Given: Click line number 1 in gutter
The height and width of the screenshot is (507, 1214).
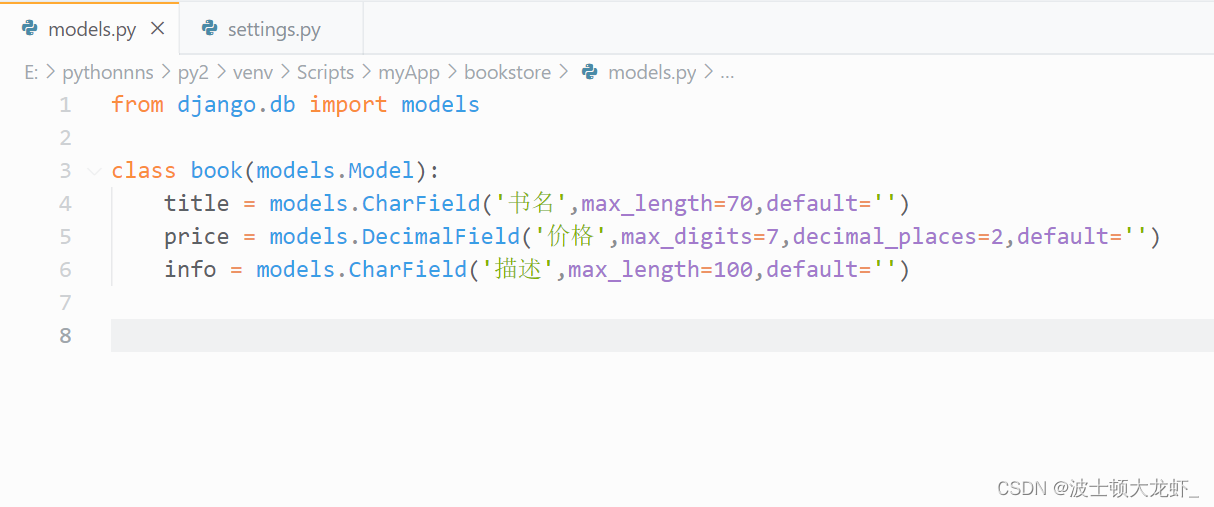Looking at the screenshot, I should coord(65,105).
